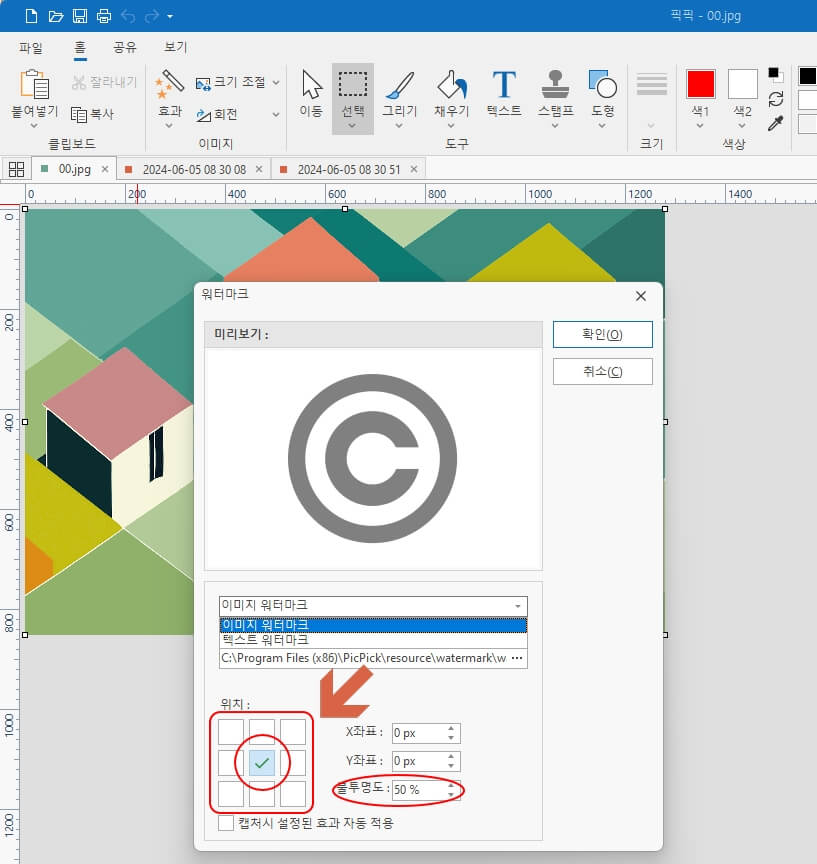
Task: Open a file with the folder icon
Action: (56, 16)
